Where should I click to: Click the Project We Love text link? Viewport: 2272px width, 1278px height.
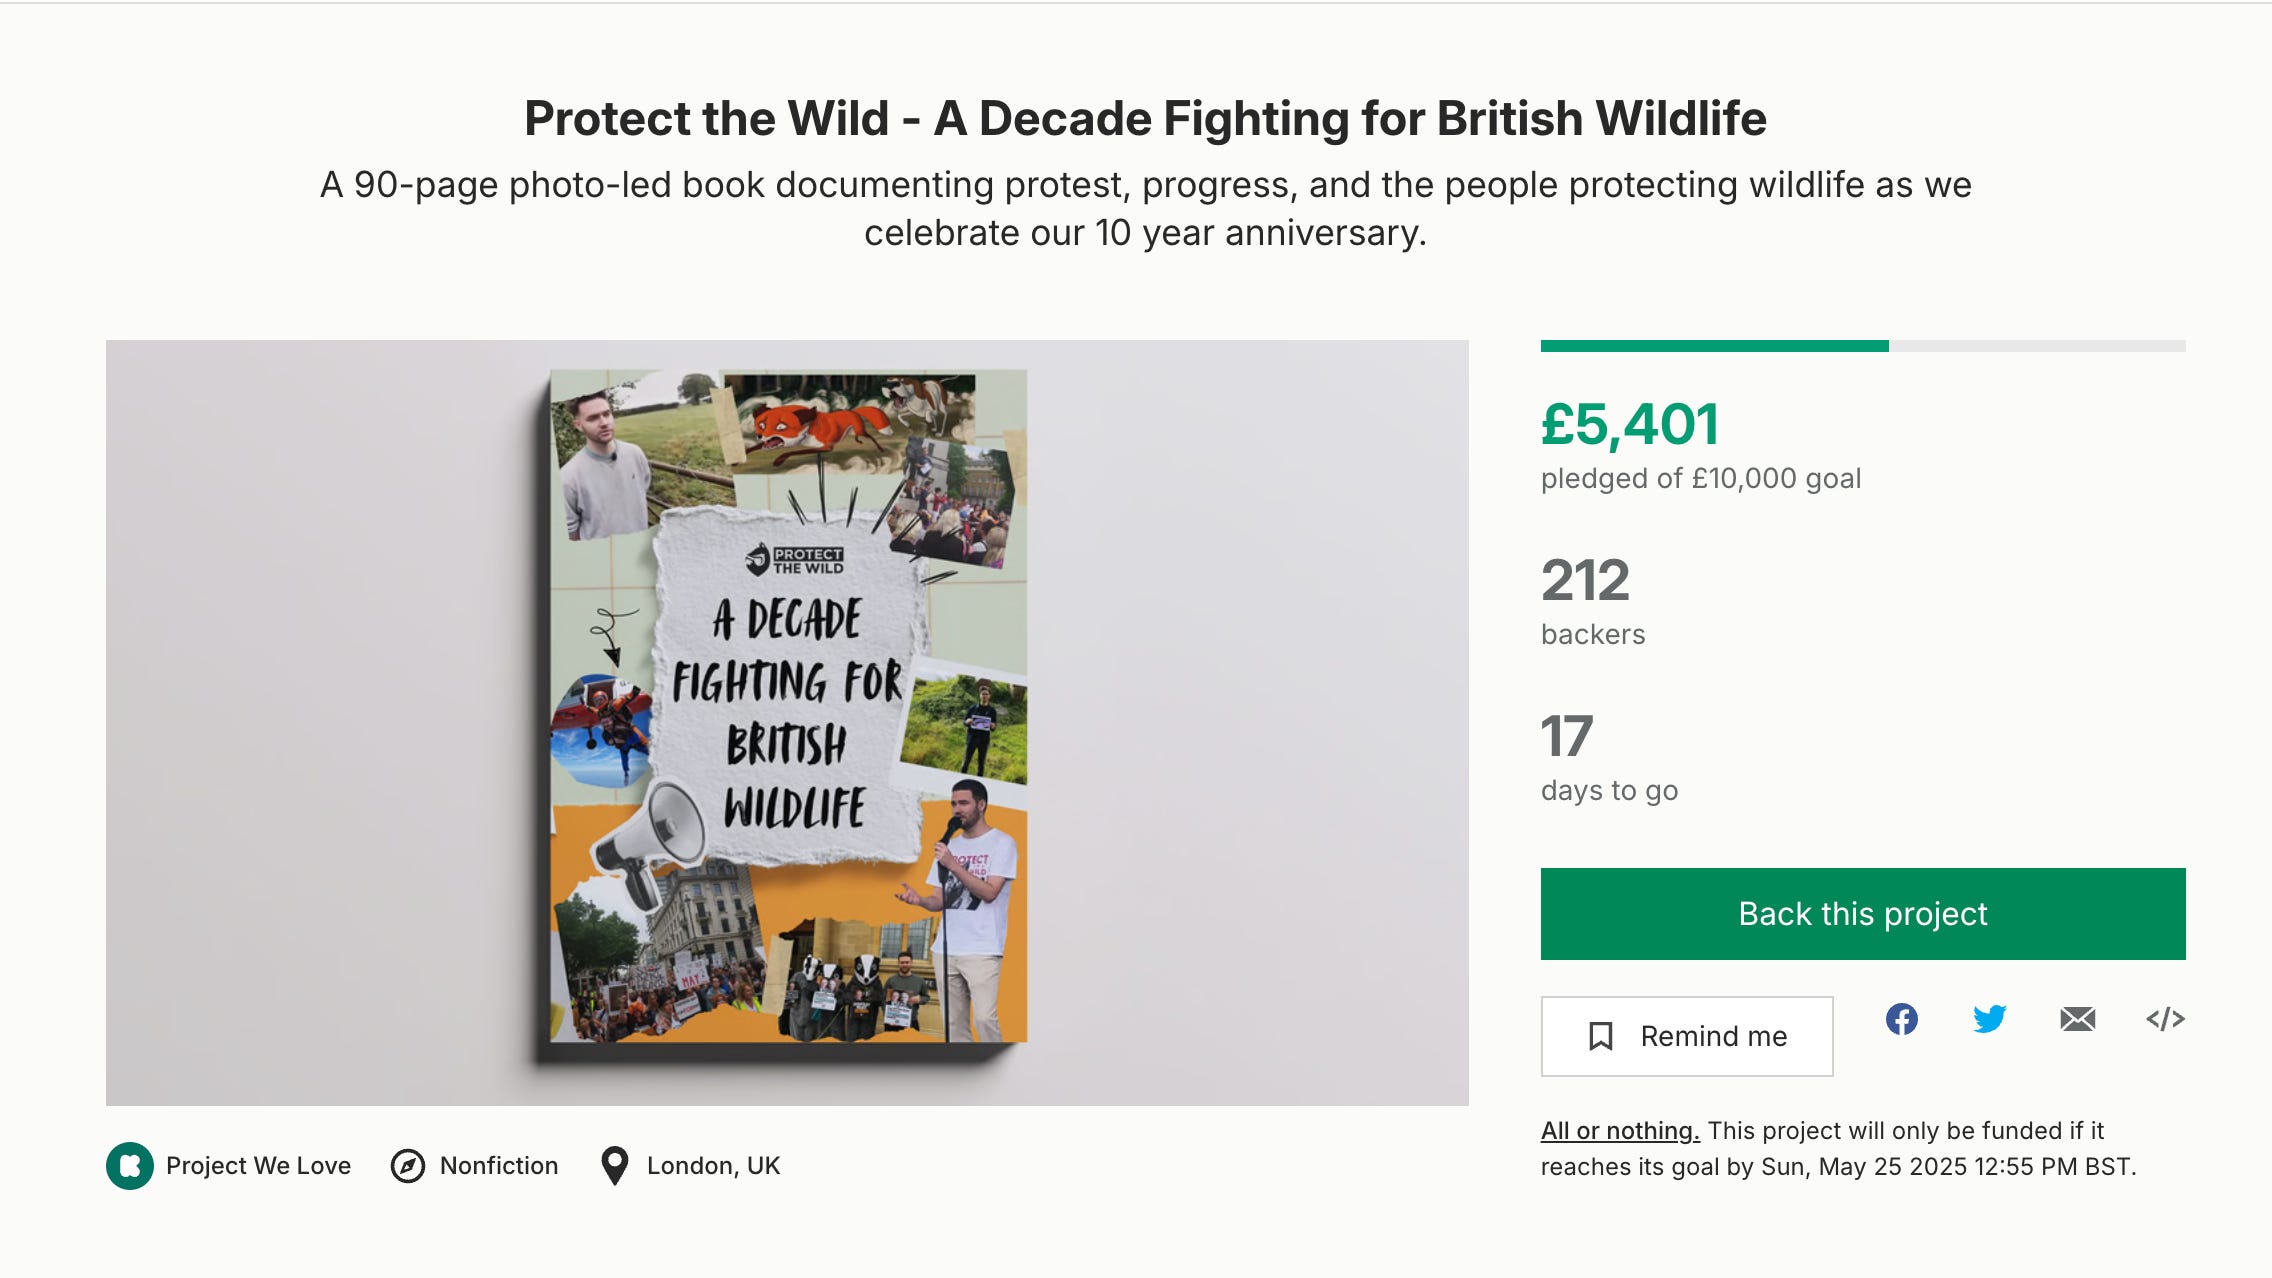(x=258, y=1166)
